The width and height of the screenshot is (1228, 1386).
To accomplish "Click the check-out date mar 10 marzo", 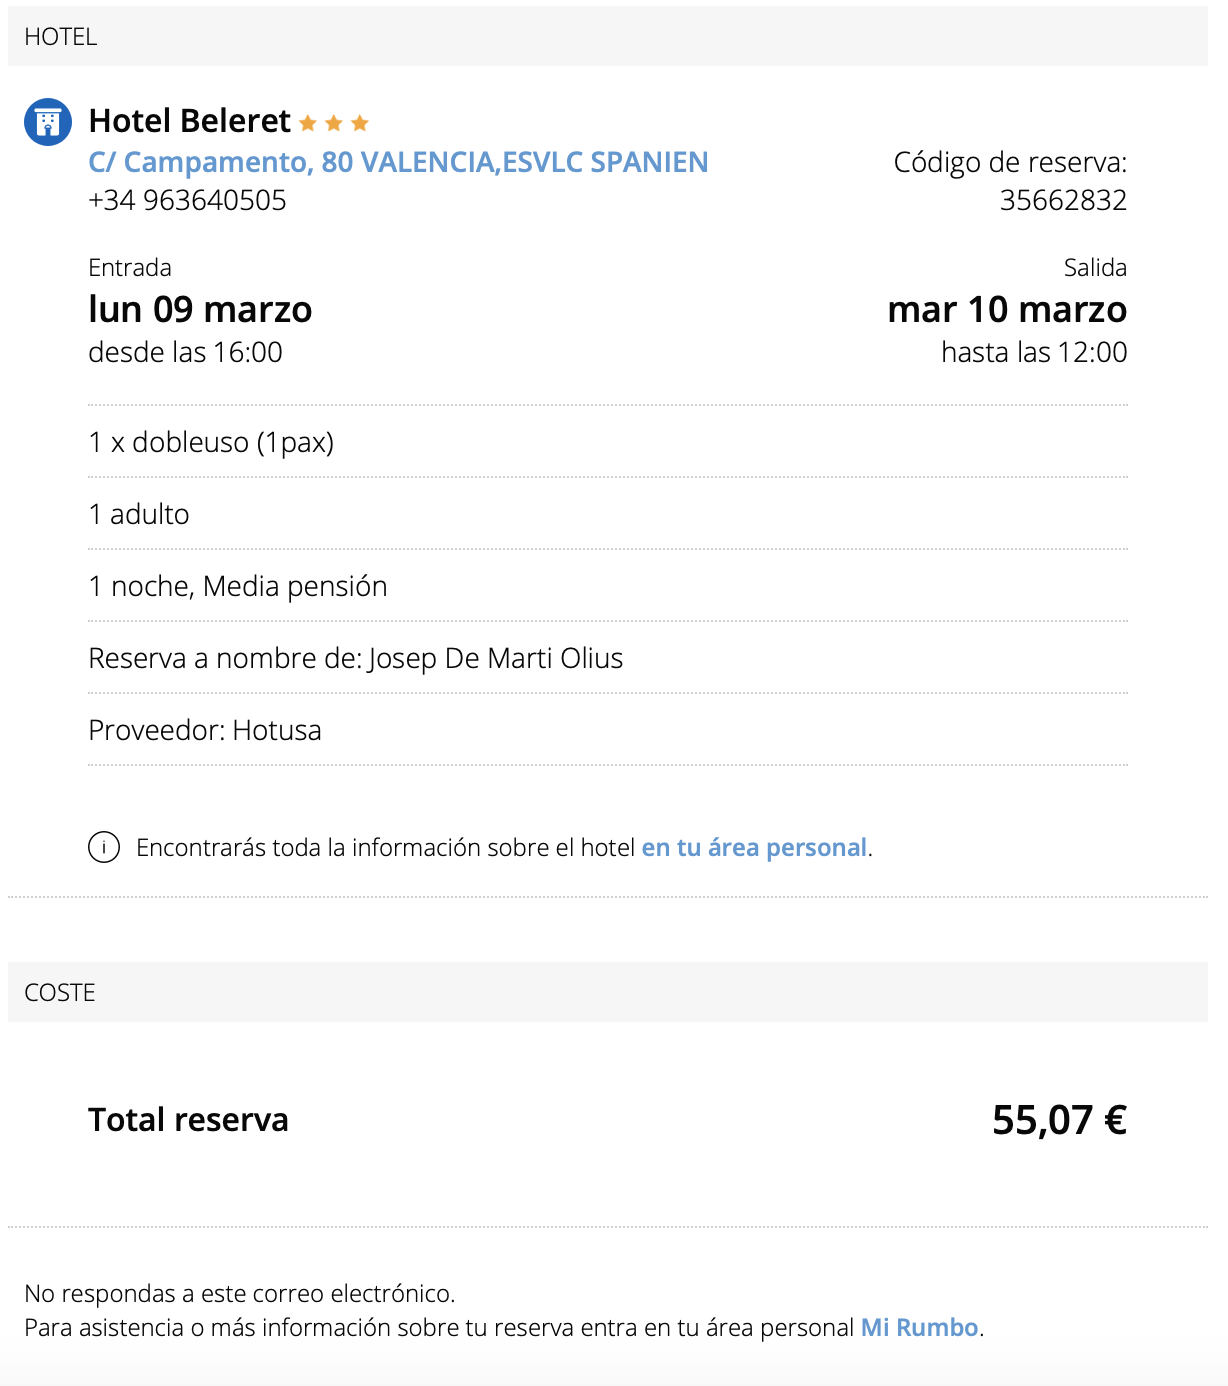I will click(x=1007, y=310).
